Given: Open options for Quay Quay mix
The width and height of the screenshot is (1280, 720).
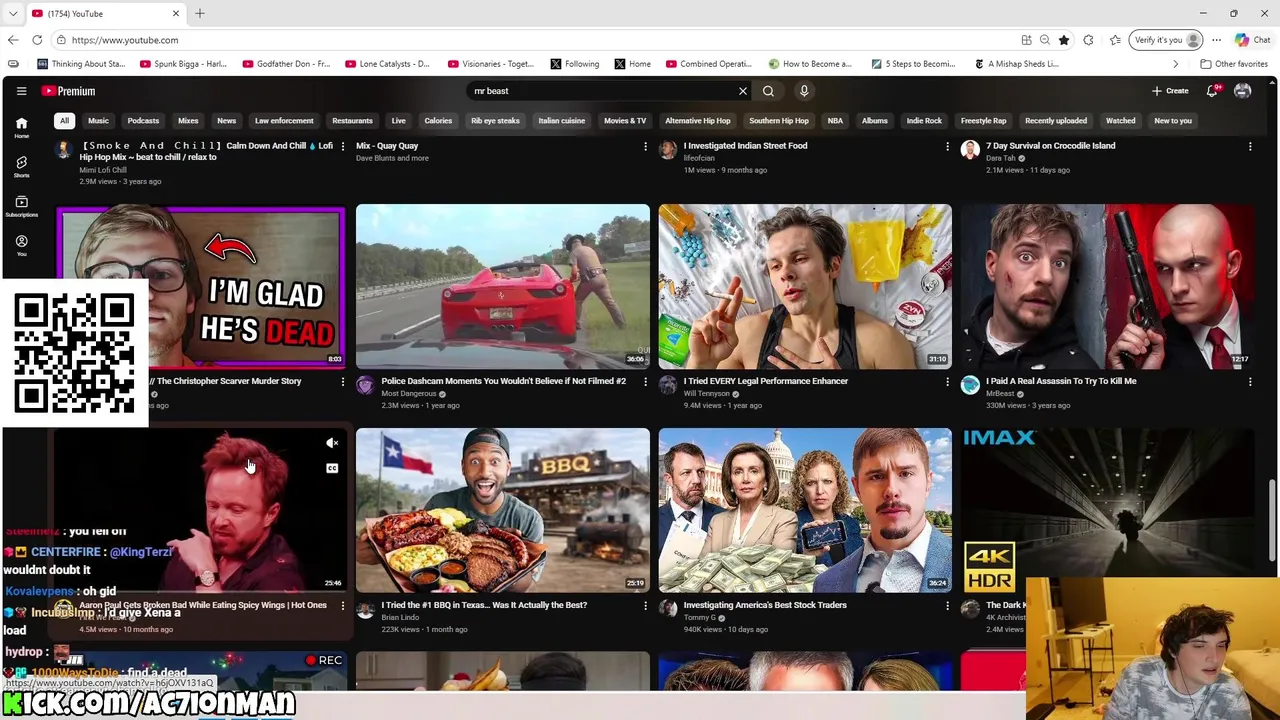Looking at the screenshot, I should [x=645, y=147].
